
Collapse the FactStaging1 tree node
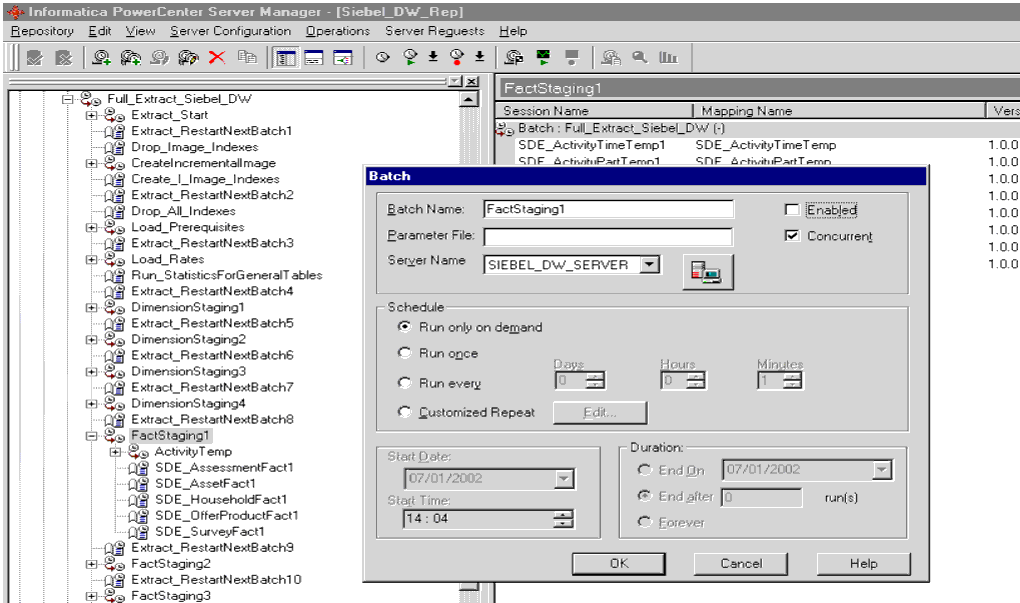point(92,436)
